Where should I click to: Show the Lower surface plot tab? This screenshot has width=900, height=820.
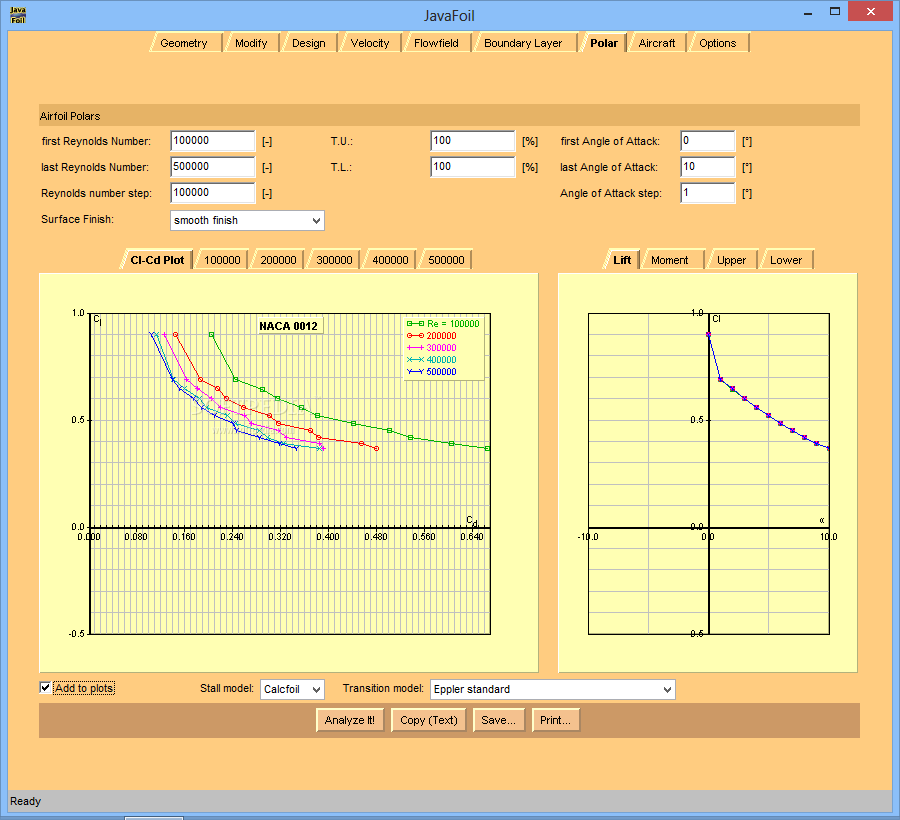coord(786,260)
